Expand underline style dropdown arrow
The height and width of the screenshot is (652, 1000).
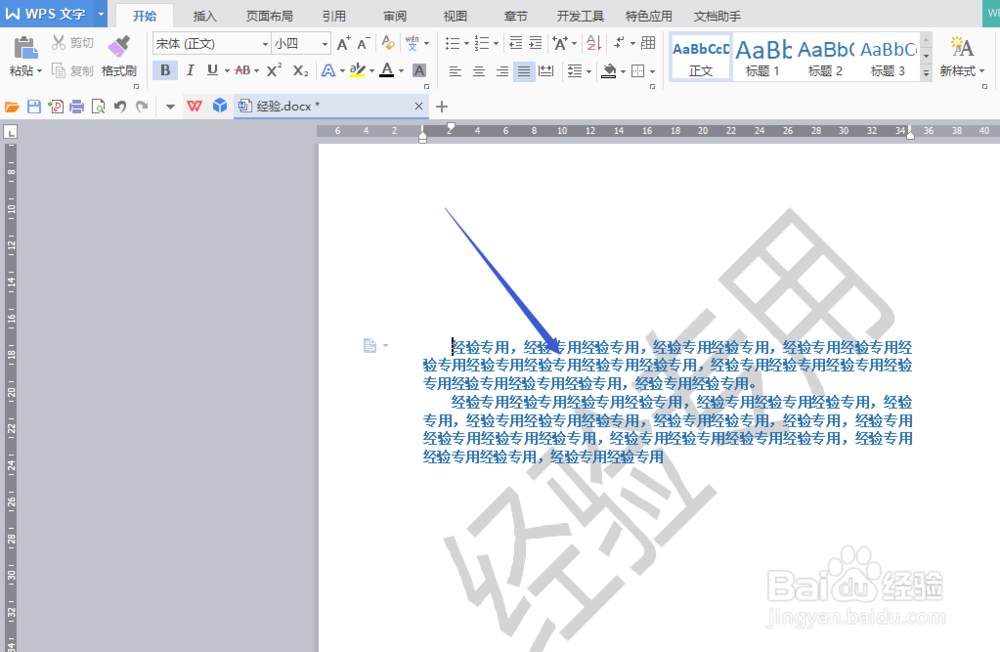click(227, 71)
